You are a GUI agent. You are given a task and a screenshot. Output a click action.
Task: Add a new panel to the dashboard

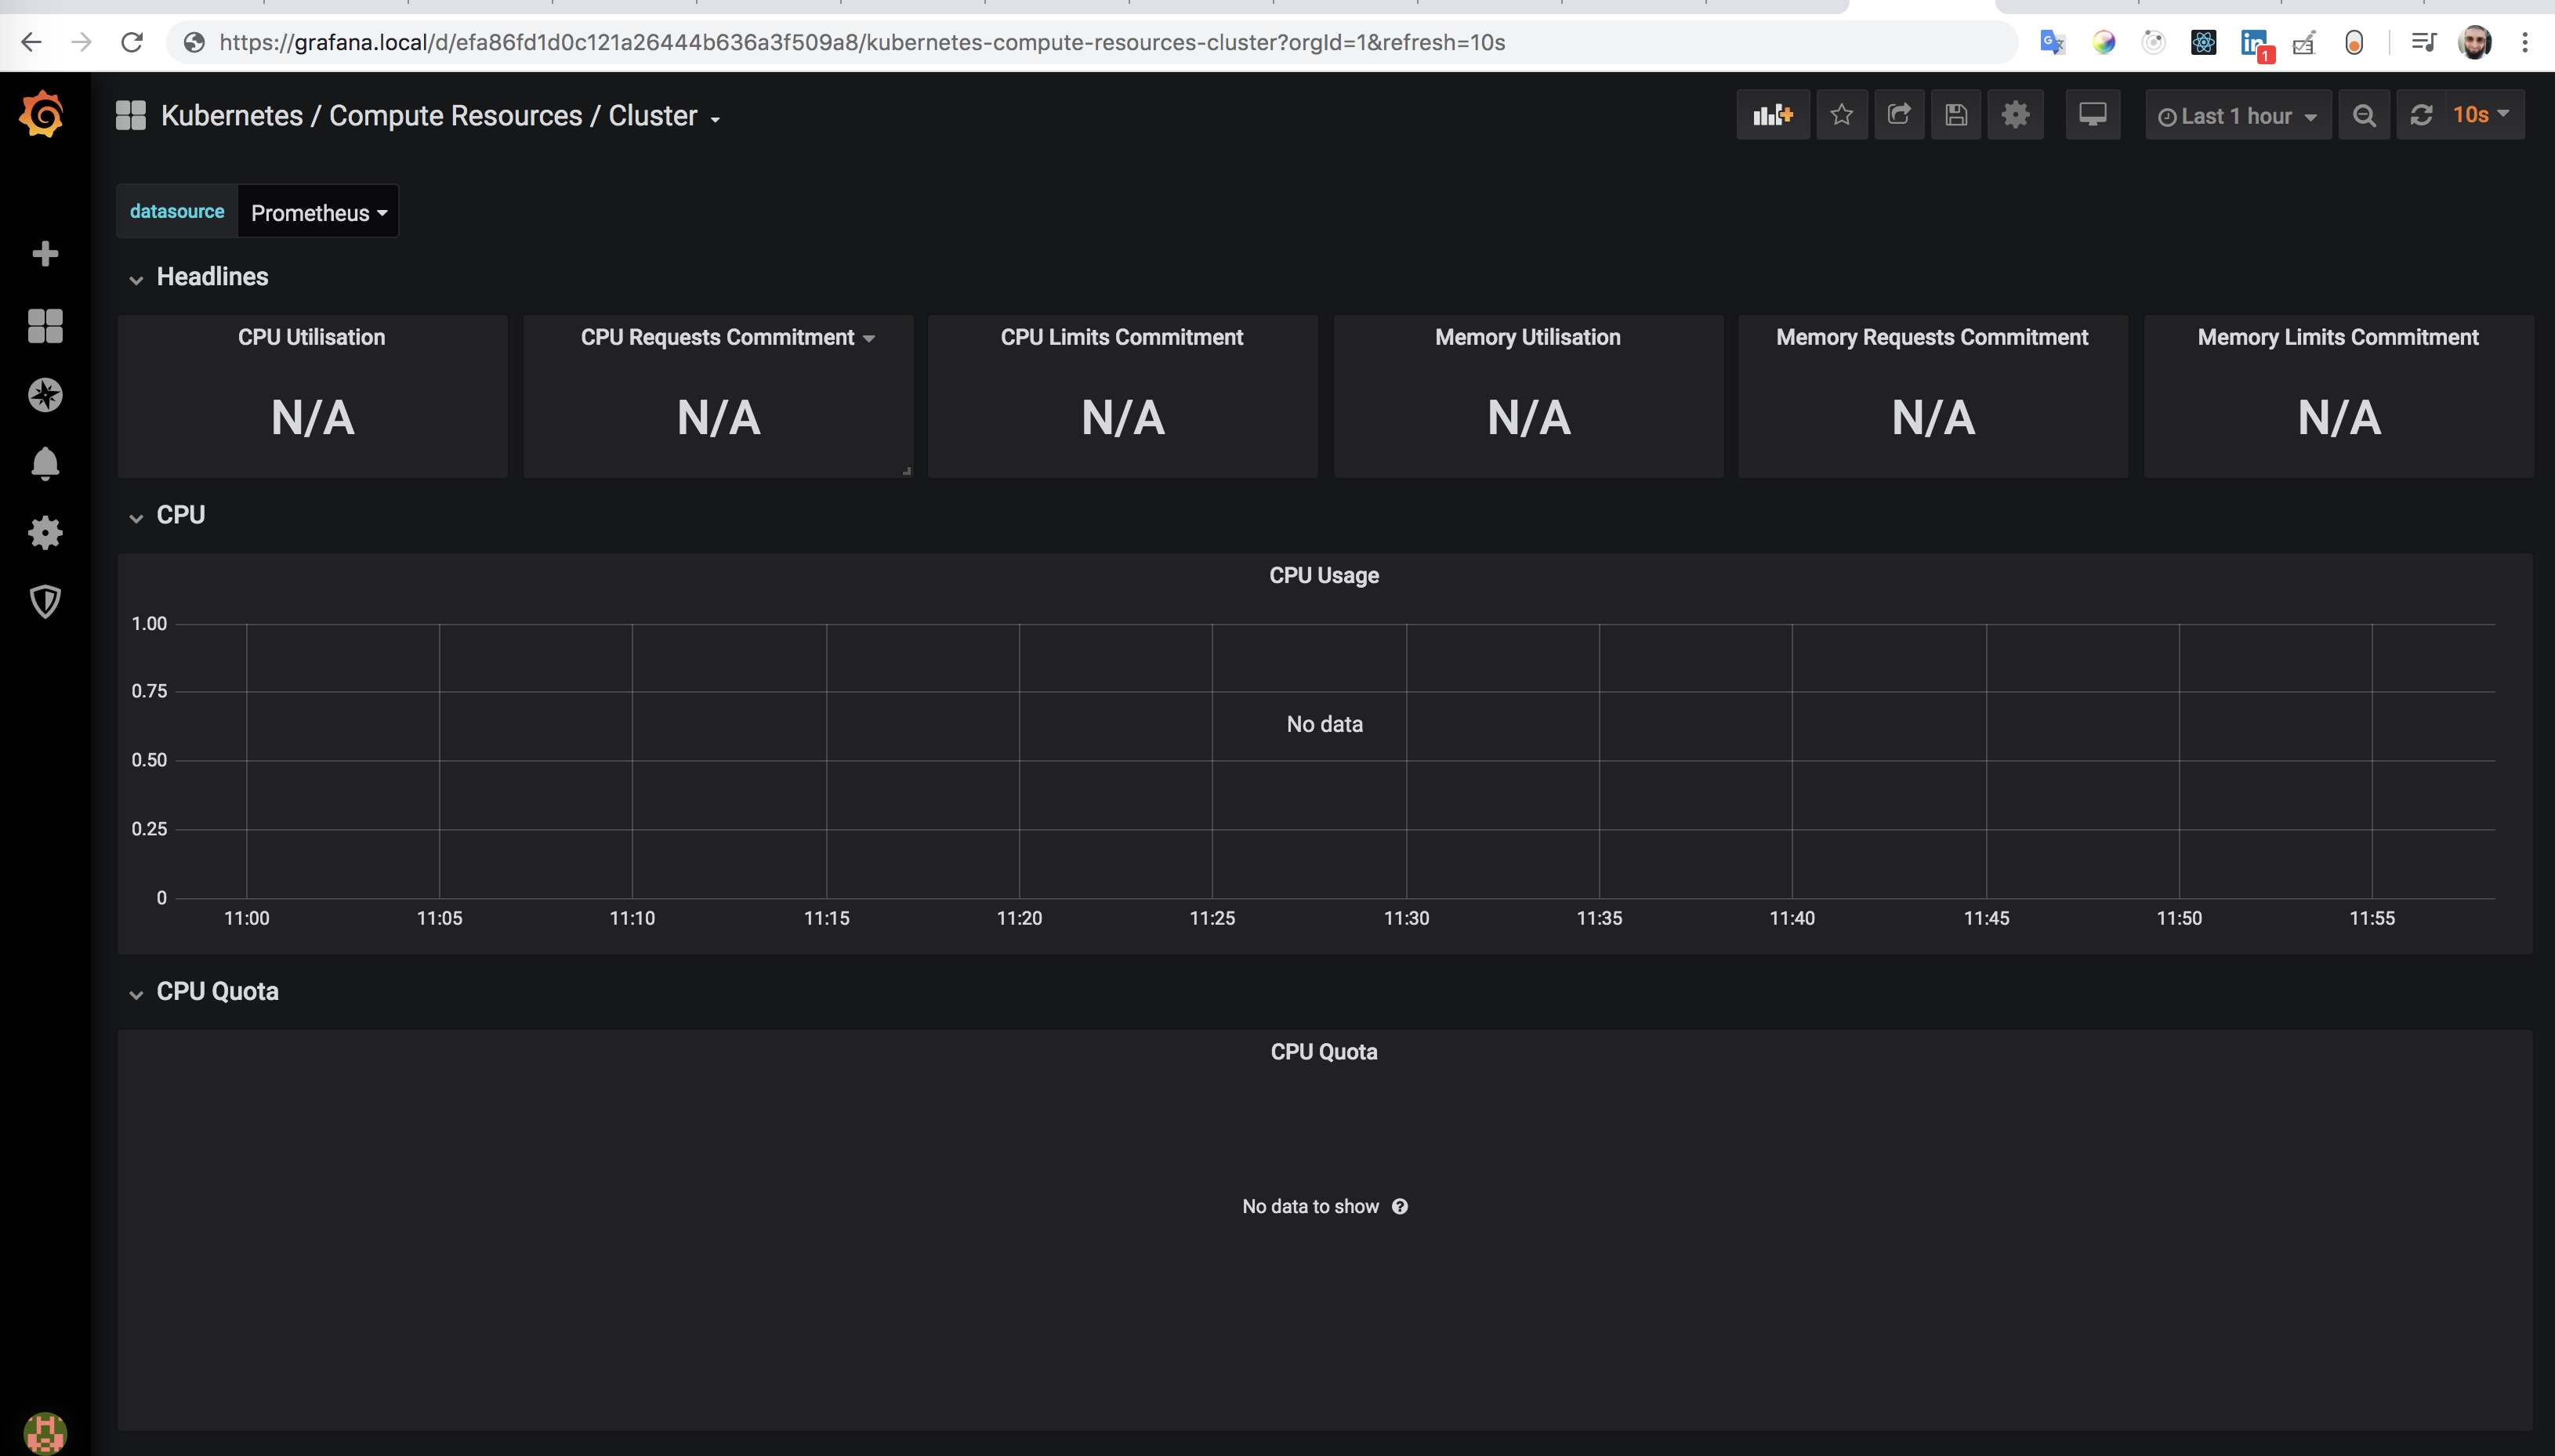(1772, 114)
